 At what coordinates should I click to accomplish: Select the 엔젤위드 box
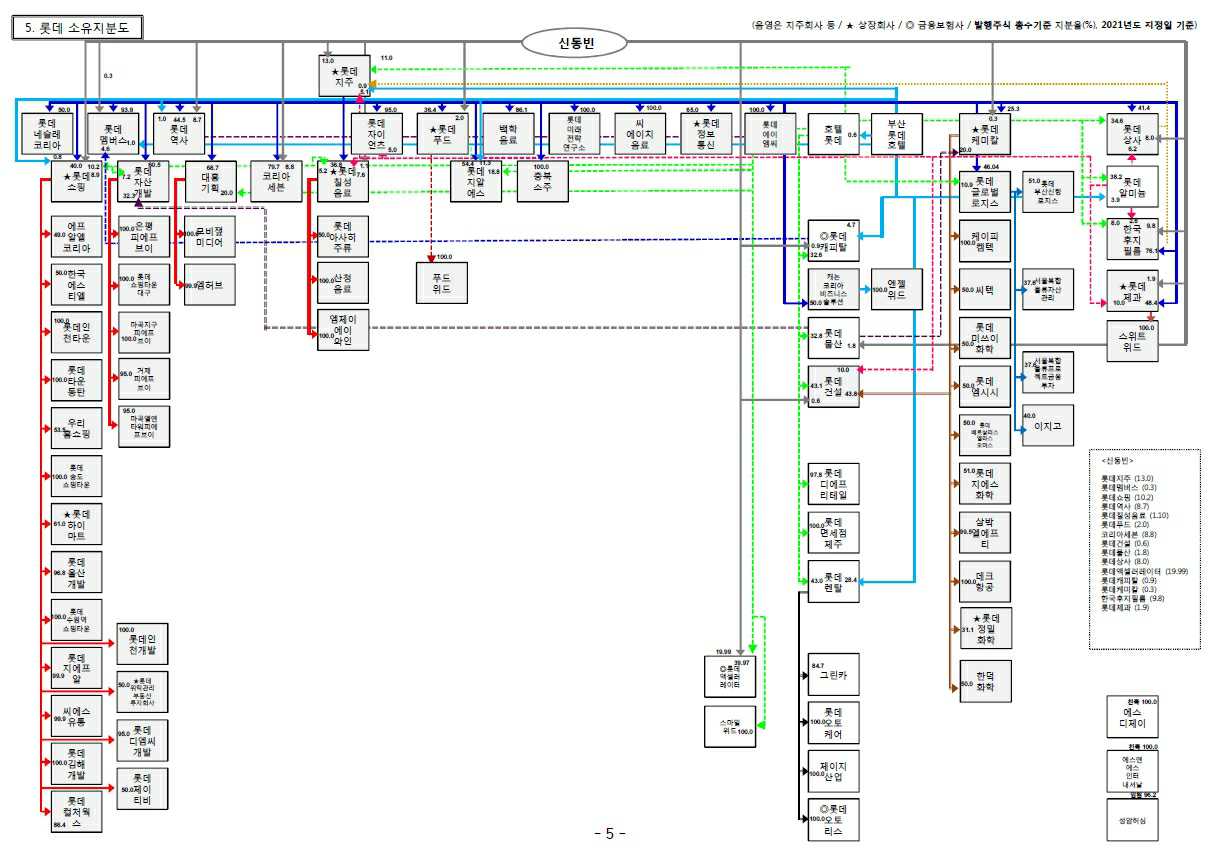(895, 290)
